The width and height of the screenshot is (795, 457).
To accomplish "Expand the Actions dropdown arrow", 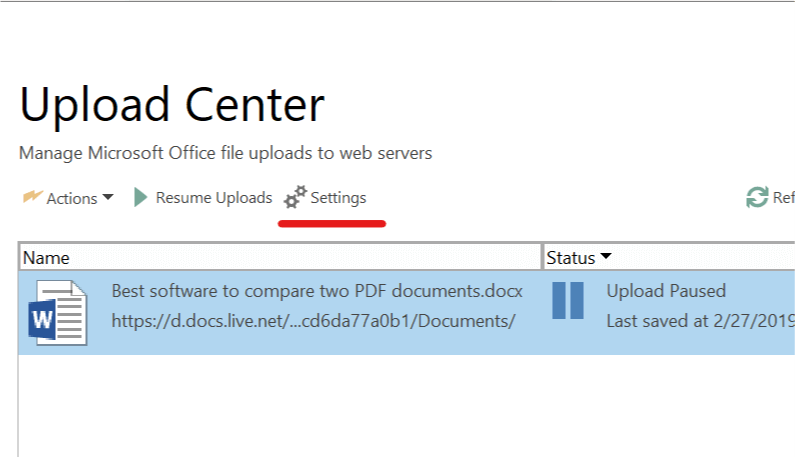I will 108,197.
